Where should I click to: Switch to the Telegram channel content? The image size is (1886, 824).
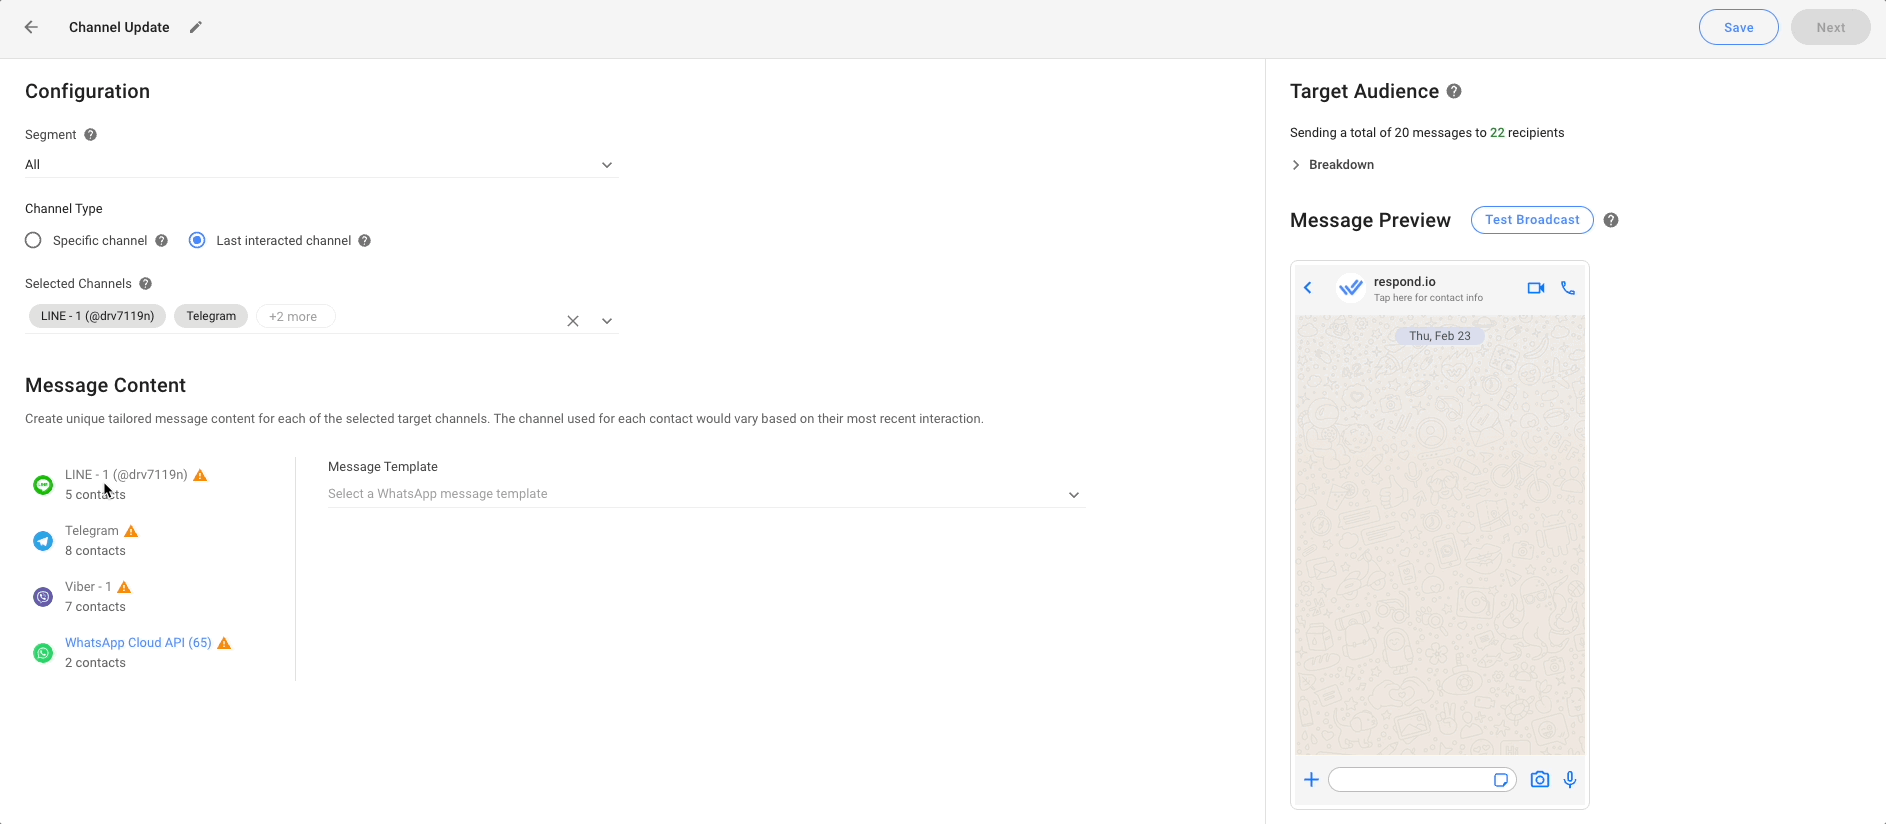92,540
